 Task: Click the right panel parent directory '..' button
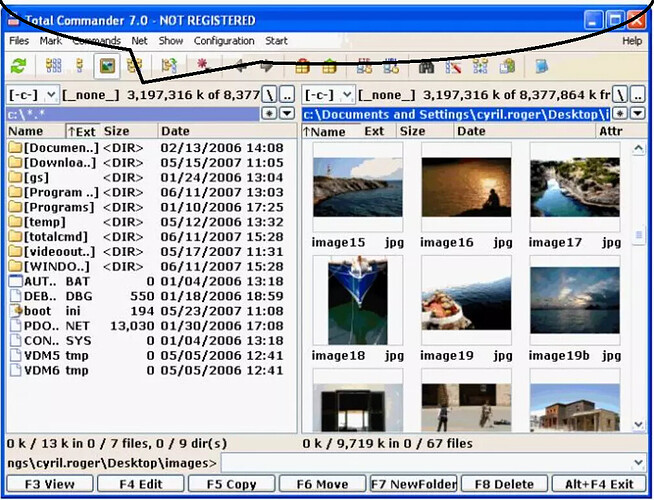tap(640, 94)
